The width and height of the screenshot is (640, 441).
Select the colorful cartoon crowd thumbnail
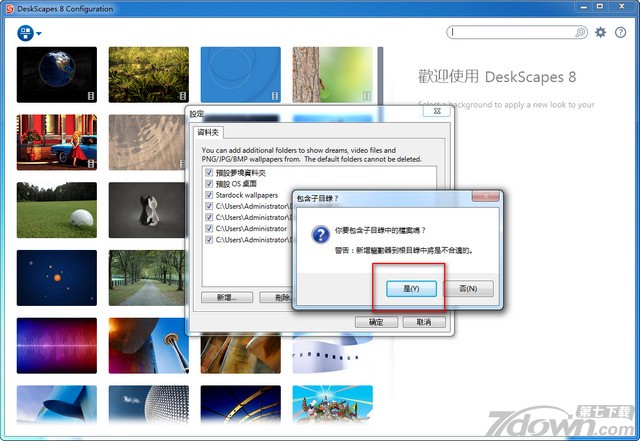332,404
